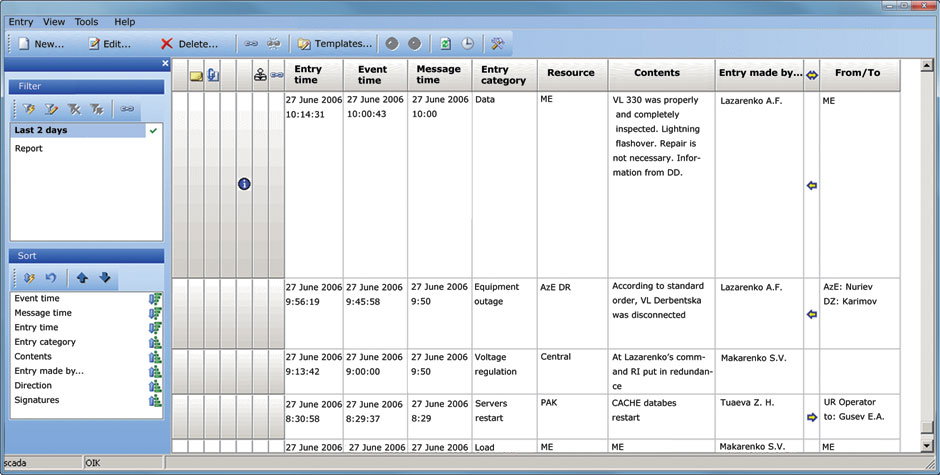Toggle sort direction icon for Message time

(x=155, y=313)
